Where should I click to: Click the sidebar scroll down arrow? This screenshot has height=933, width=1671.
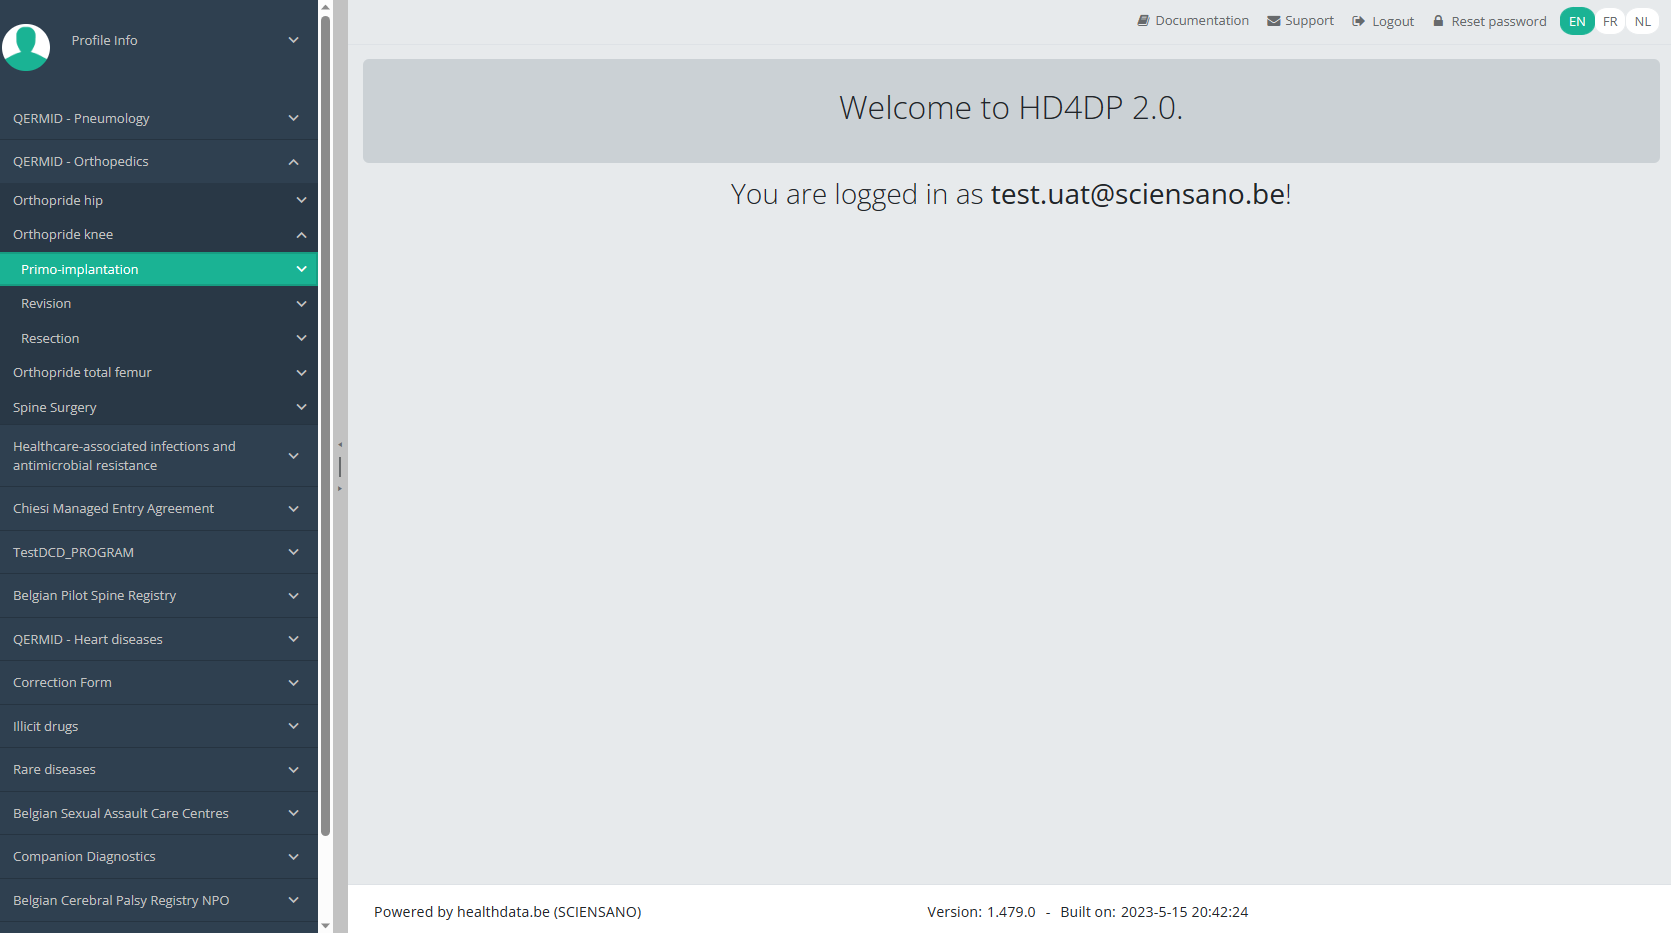325,926
